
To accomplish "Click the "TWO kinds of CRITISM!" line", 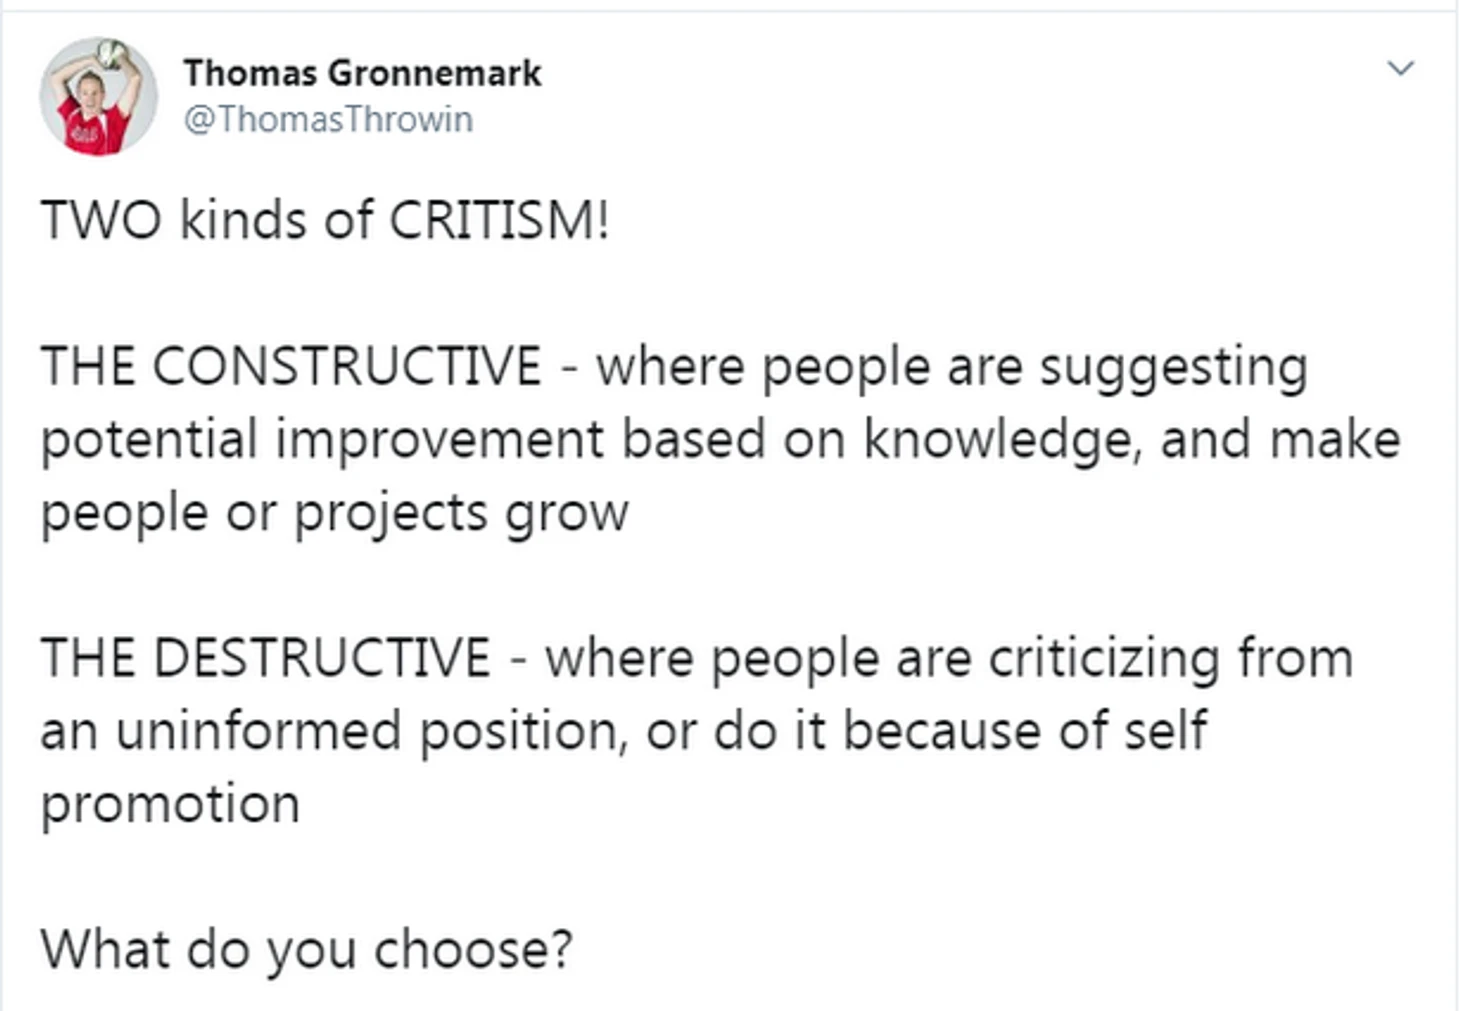I will tap(324, 220).
